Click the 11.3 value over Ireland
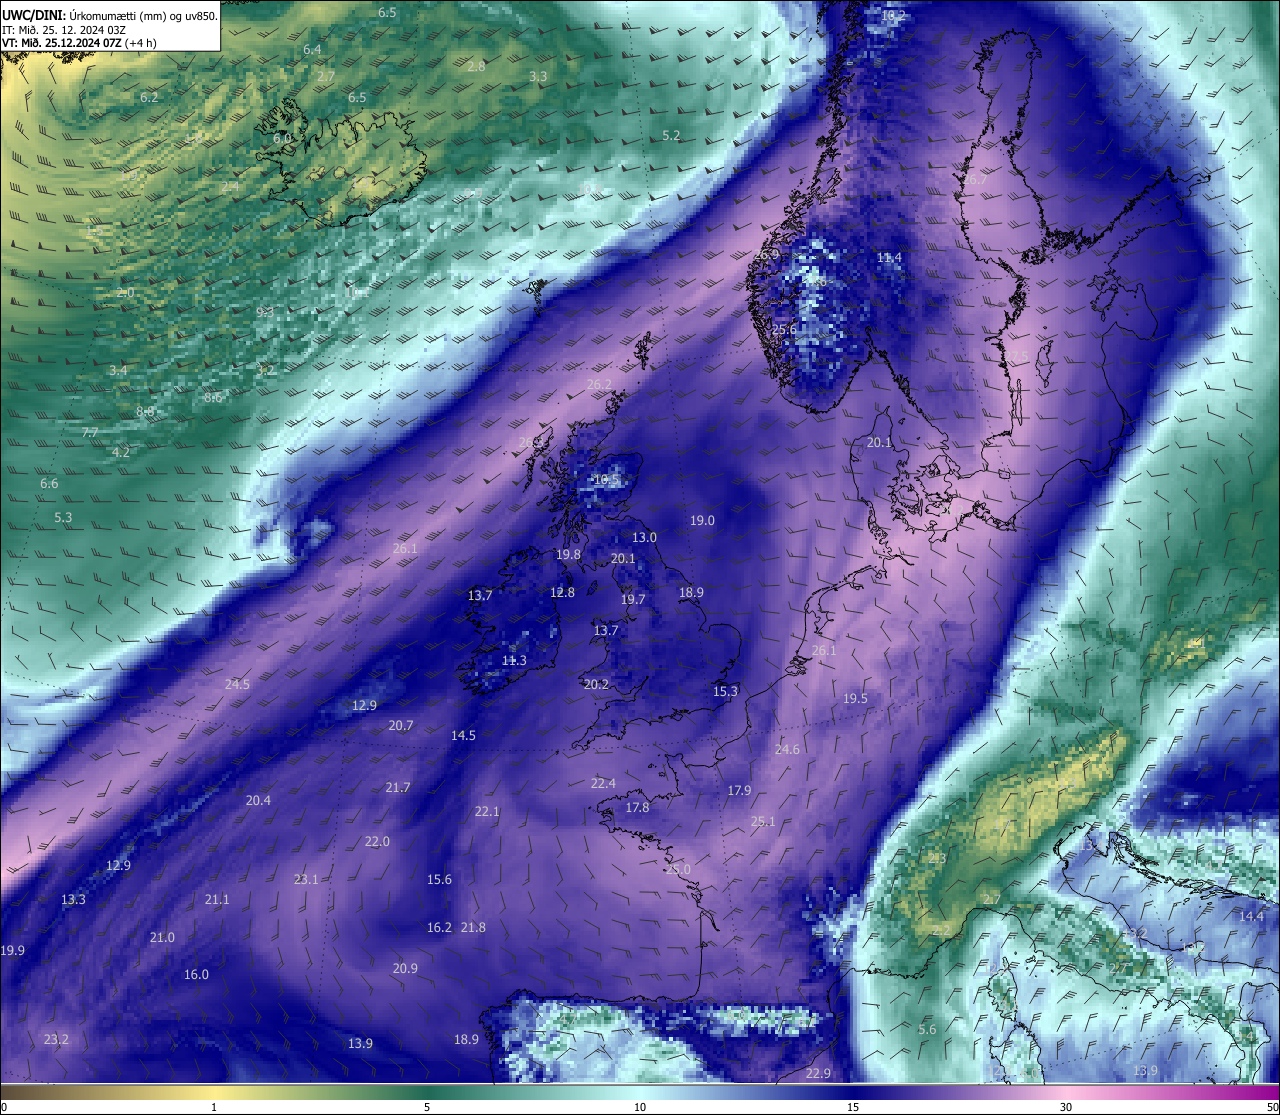 (514, 660)
